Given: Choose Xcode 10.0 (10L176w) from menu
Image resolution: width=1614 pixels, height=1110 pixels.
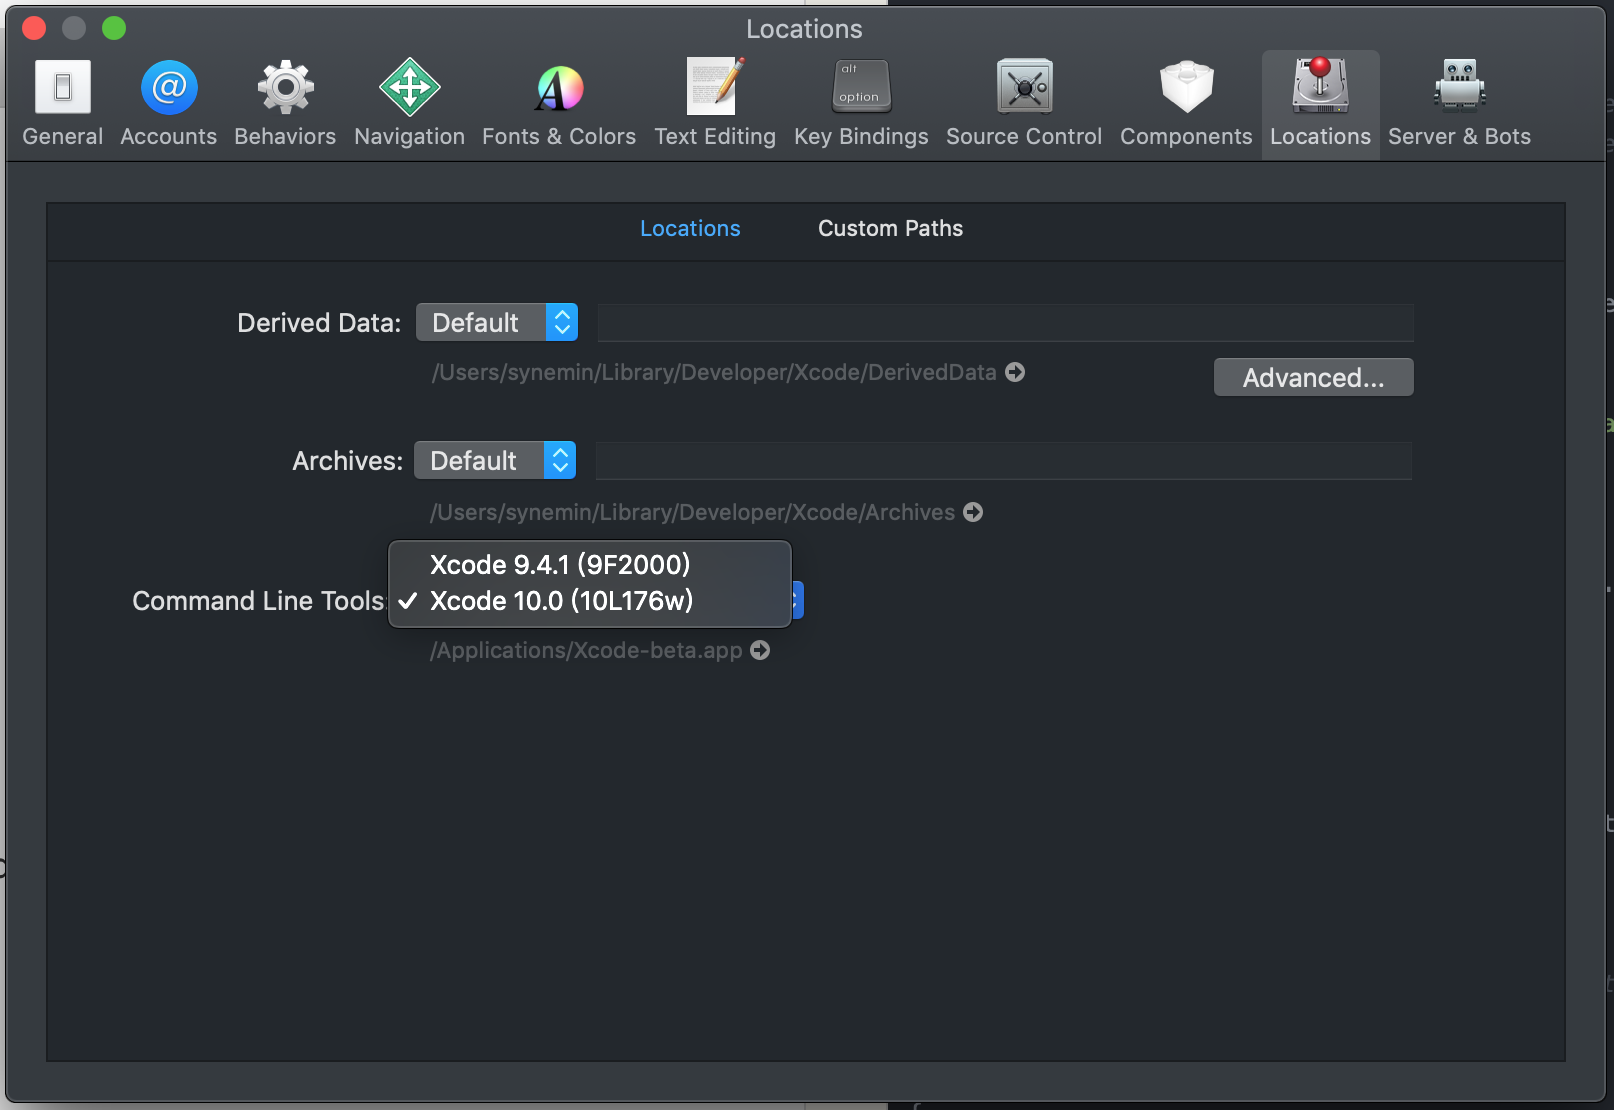Looking at the screenshot, I should 590,600.
